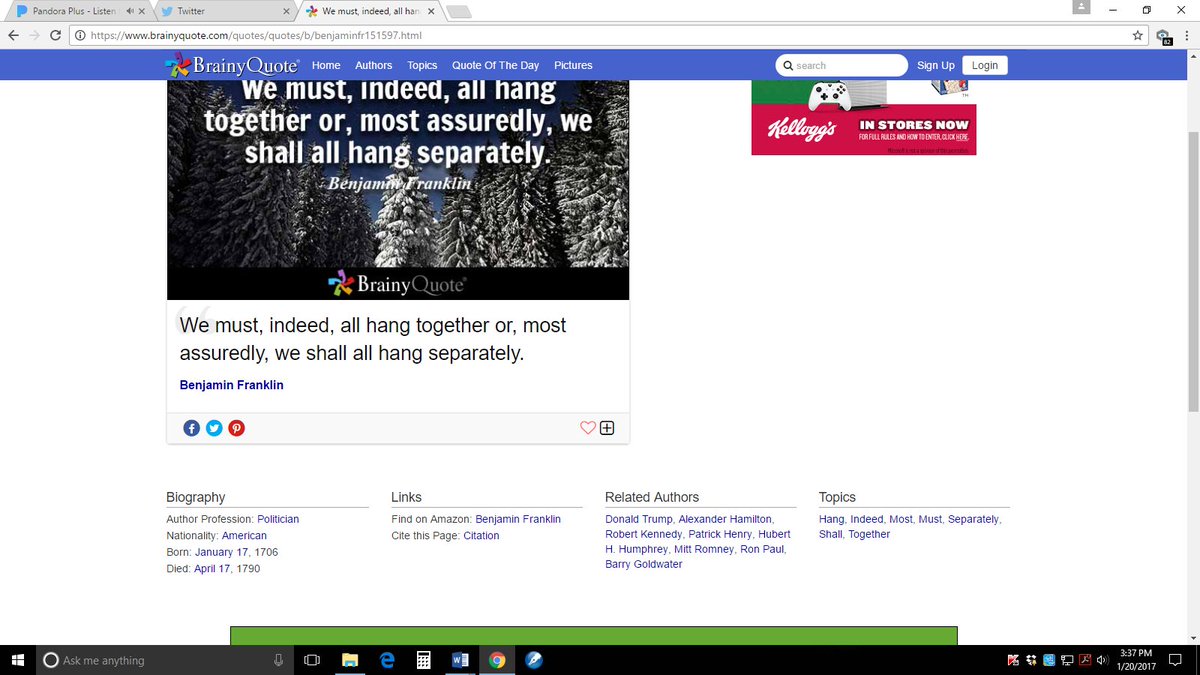The height and width of the screenshot is (675, 1200).
Task: Select the 'We must, indeed, all hang' tab
Action: click(x=370, y=11)
